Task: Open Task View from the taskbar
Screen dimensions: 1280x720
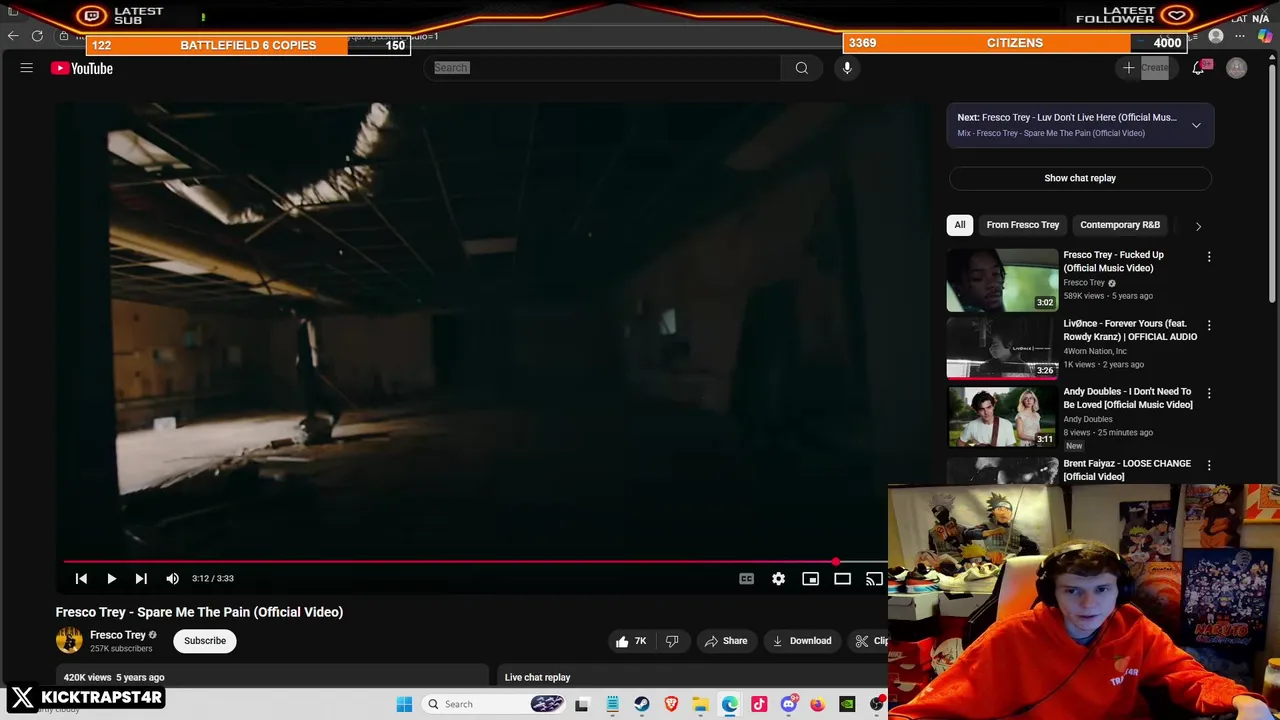Action: click(582, 704)
